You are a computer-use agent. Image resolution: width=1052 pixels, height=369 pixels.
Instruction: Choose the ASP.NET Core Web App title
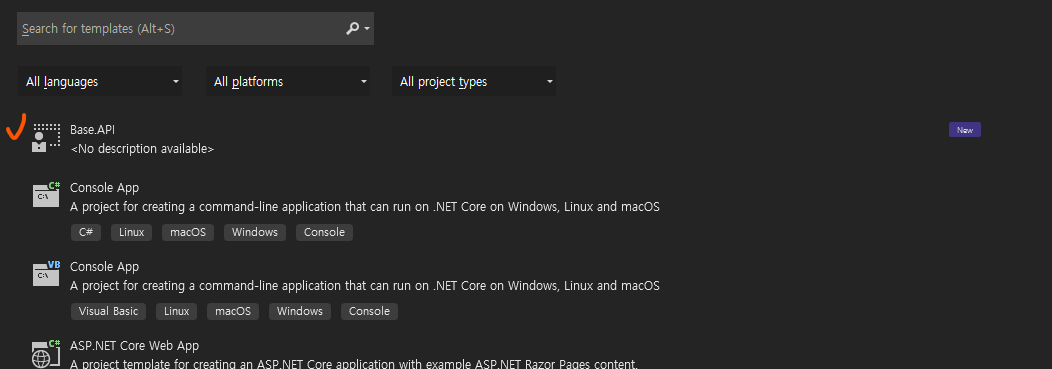pos(134,346)
